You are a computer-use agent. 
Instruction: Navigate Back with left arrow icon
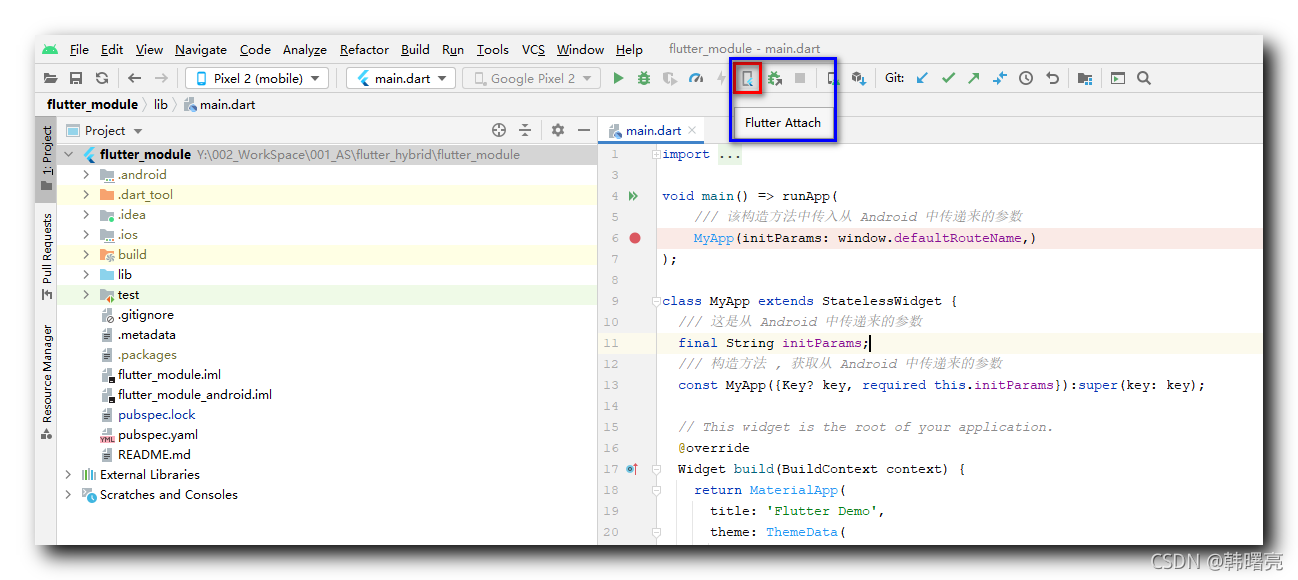click(135, 78)
